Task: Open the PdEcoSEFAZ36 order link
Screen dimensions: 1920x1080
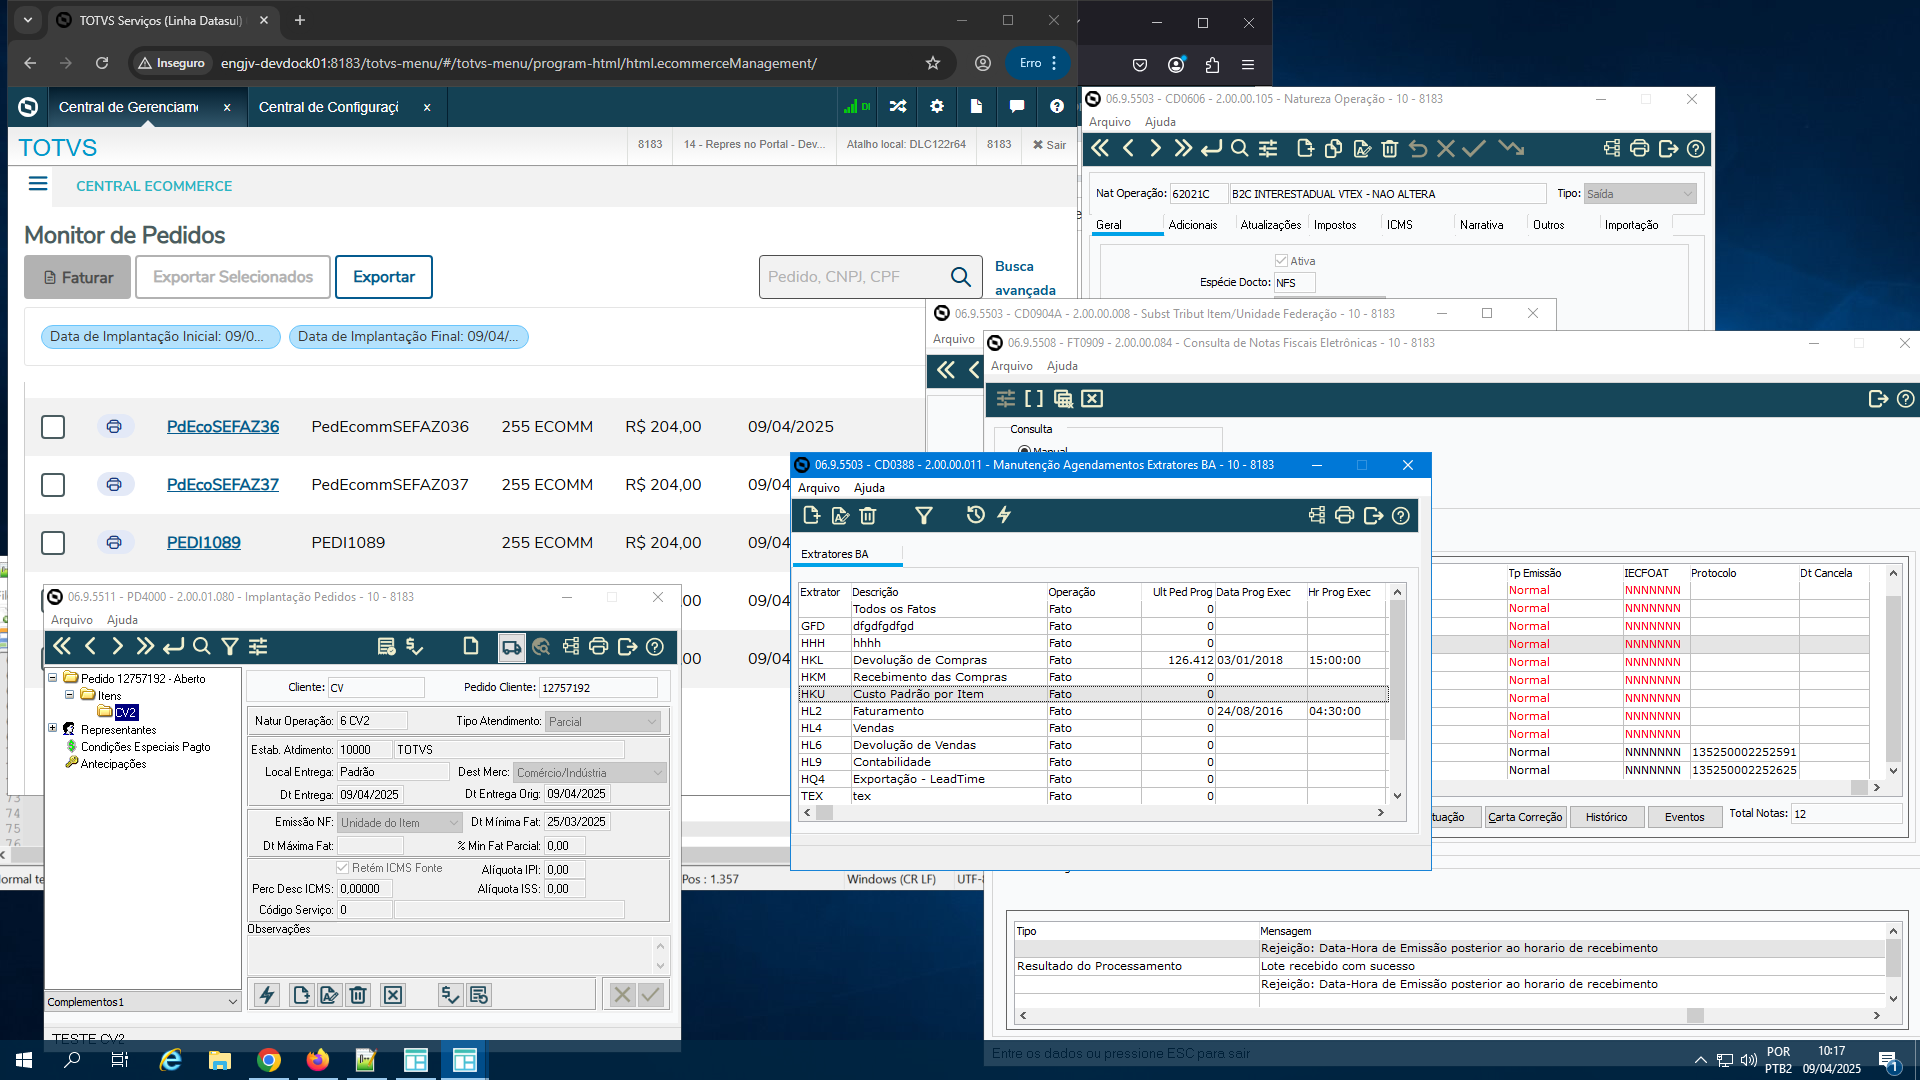Action: click(222, 427)
